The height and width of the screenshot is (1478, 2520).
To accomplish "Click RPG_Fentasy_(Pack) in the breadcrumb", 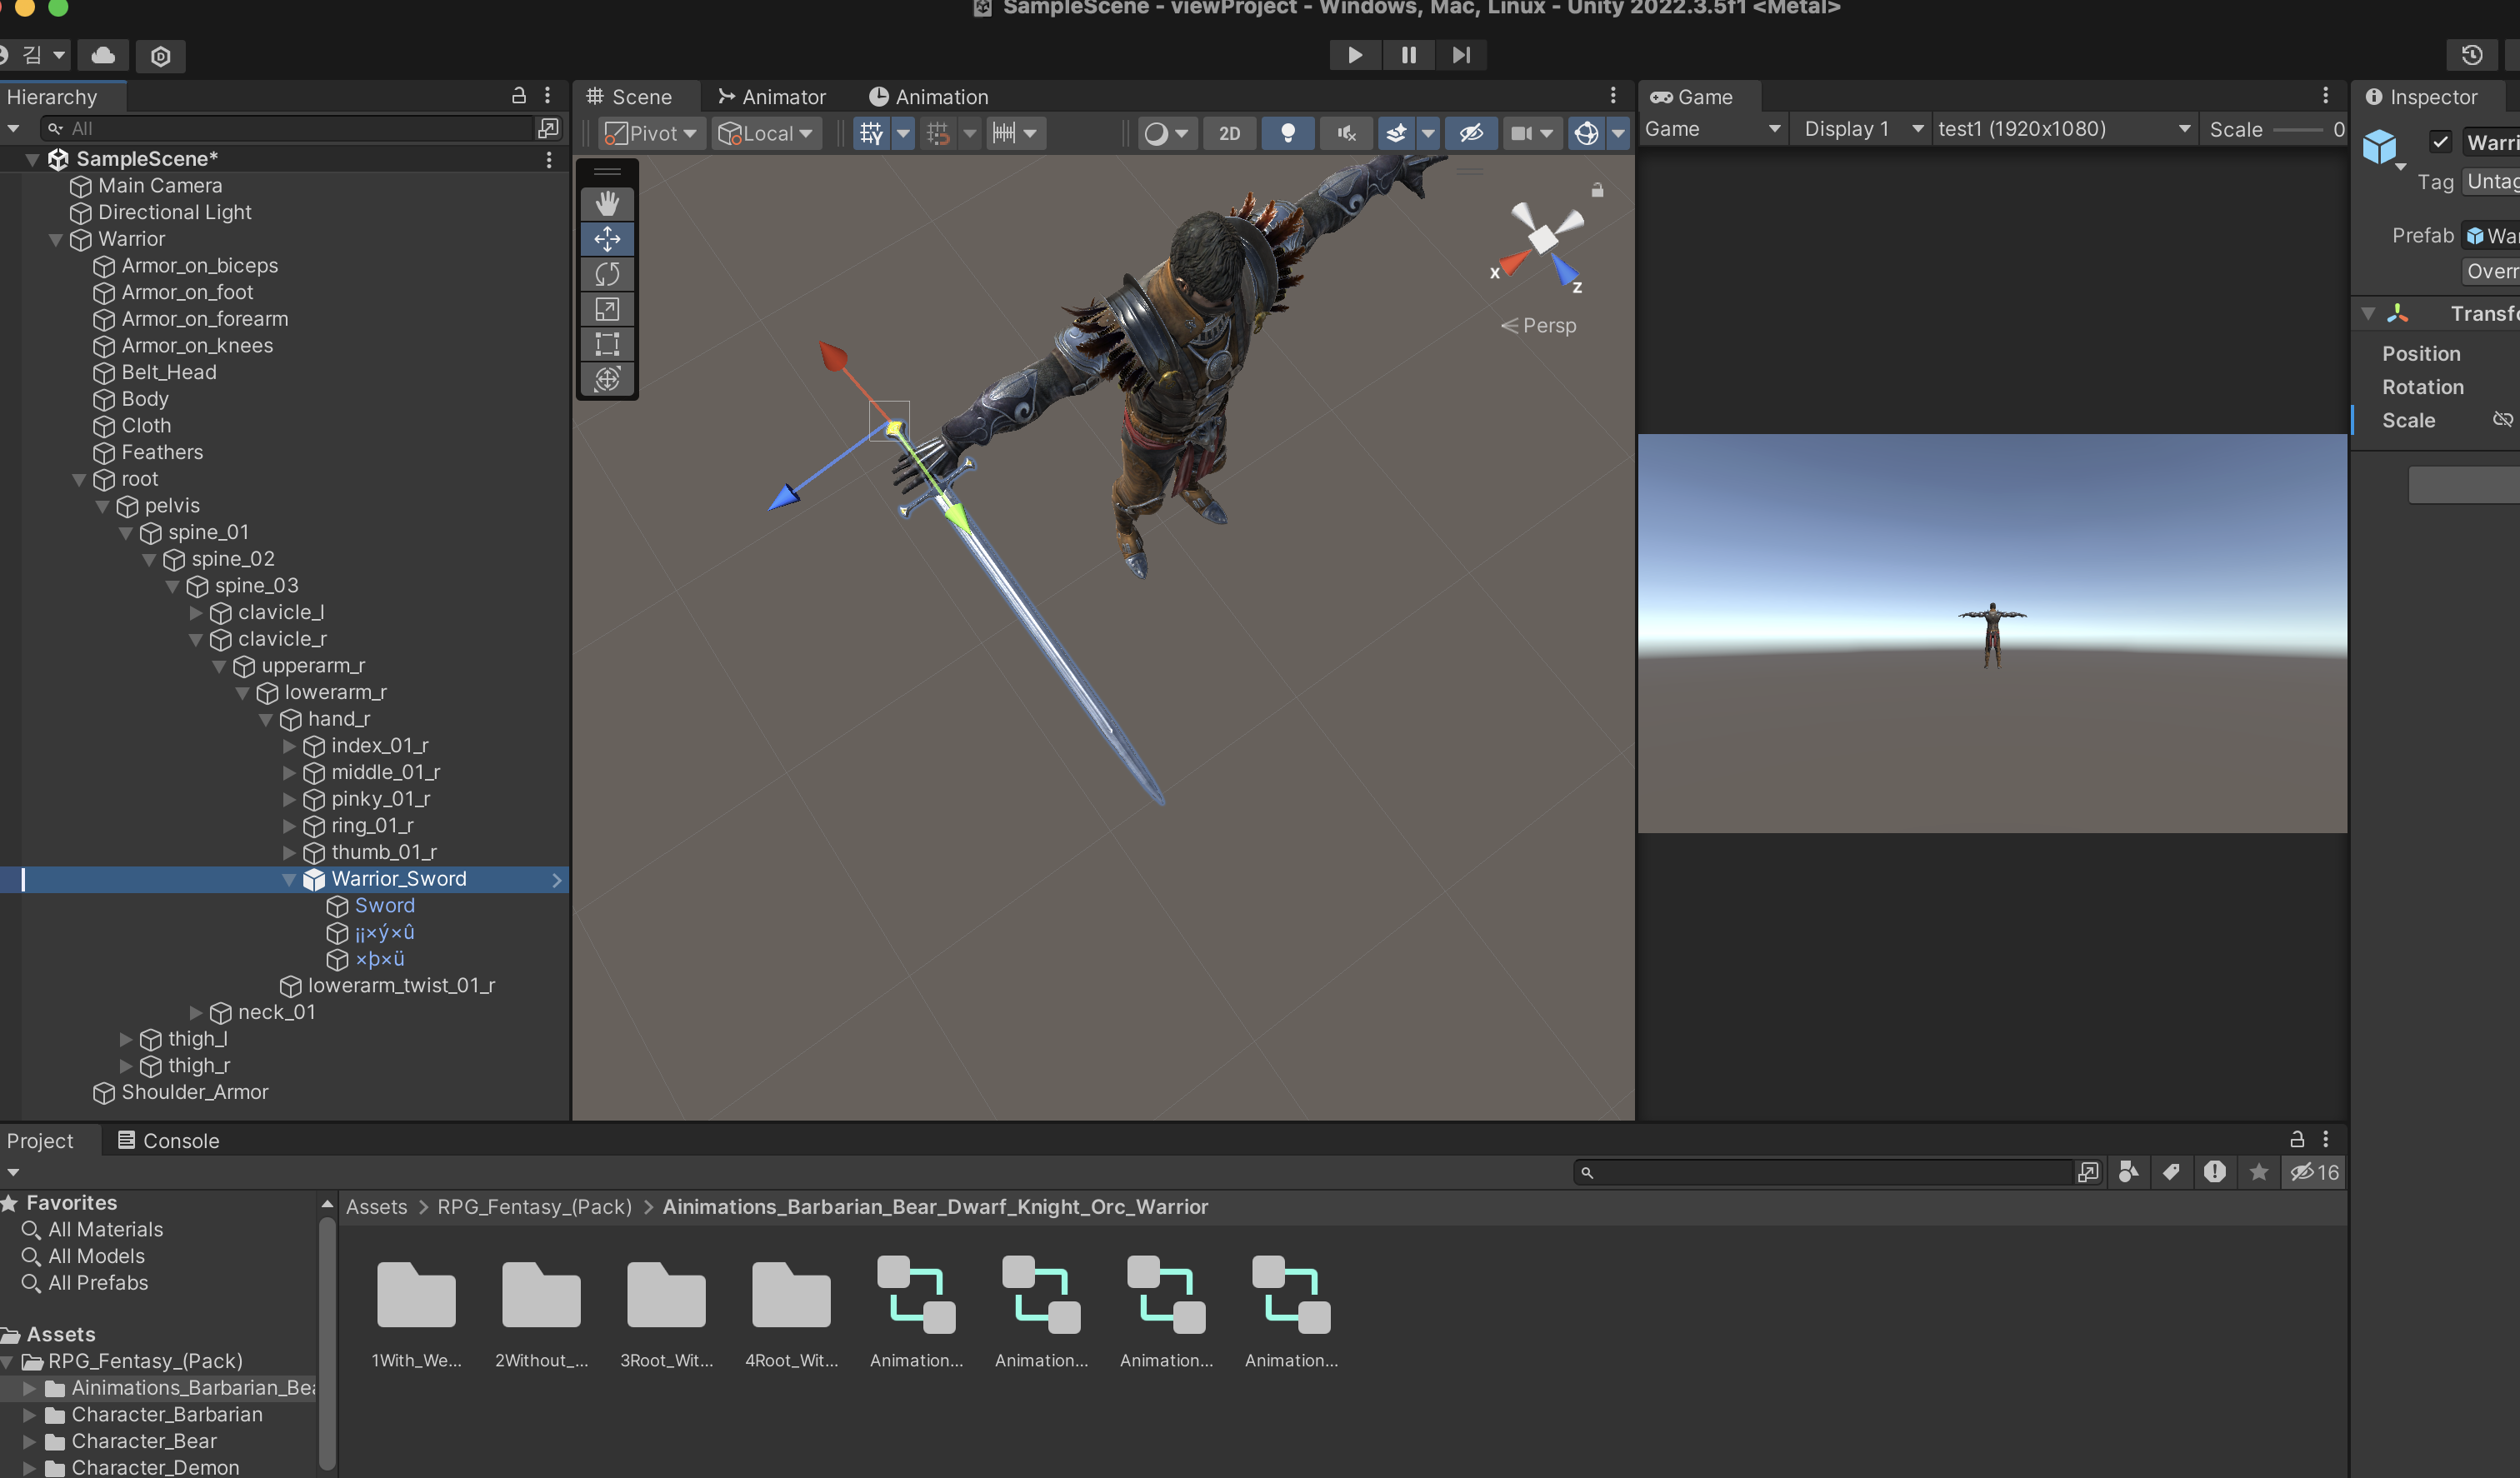I will point(534,1207).
